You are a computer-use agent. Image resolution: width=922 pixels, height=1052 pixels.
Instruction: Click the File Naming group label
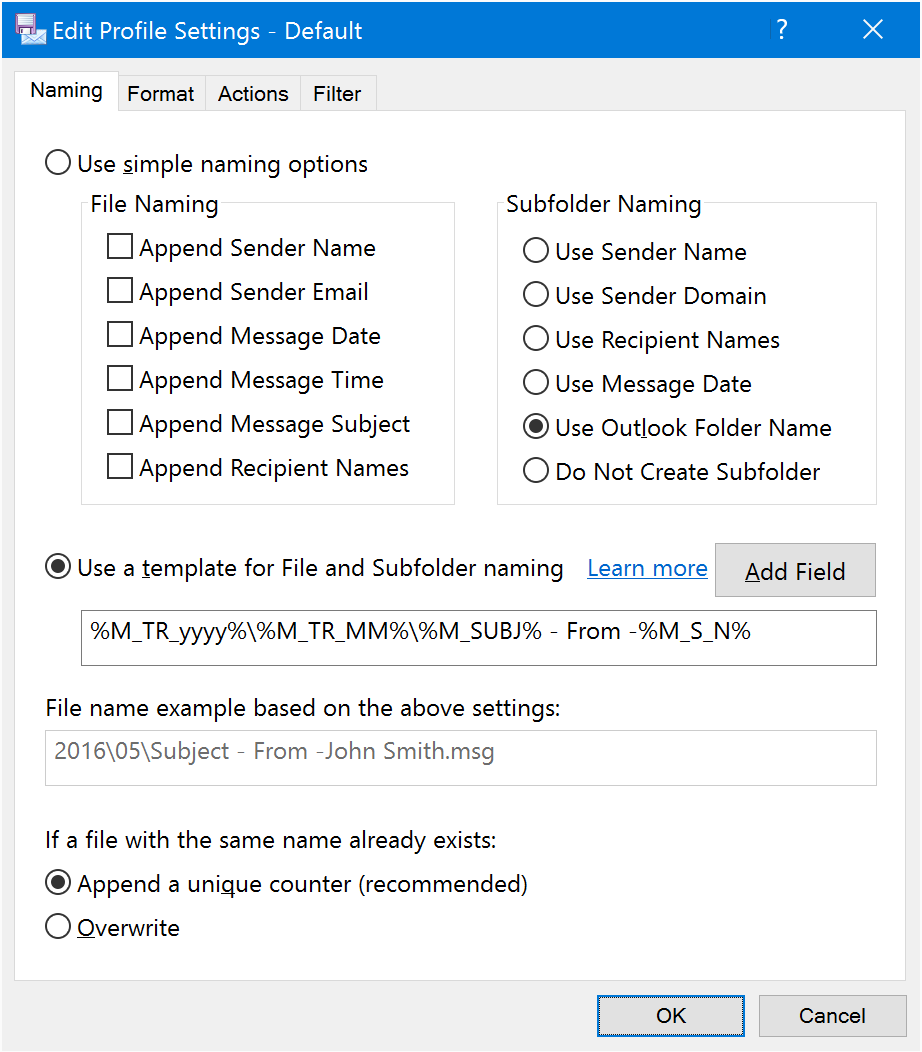(154, 204)
